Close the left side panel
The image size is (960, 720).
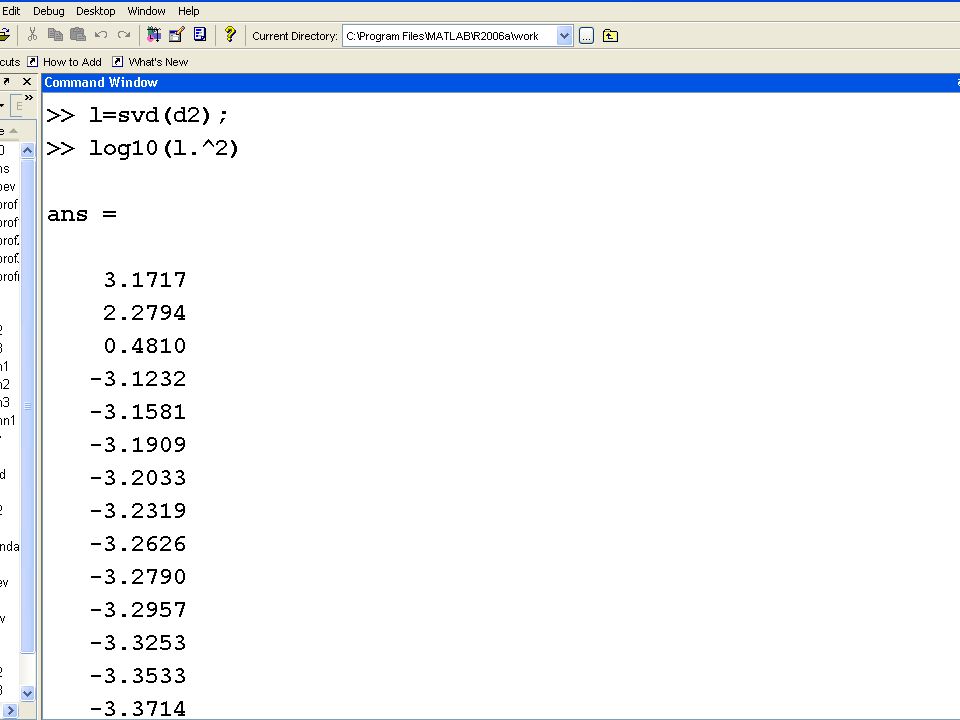click(x=27, y=81)
